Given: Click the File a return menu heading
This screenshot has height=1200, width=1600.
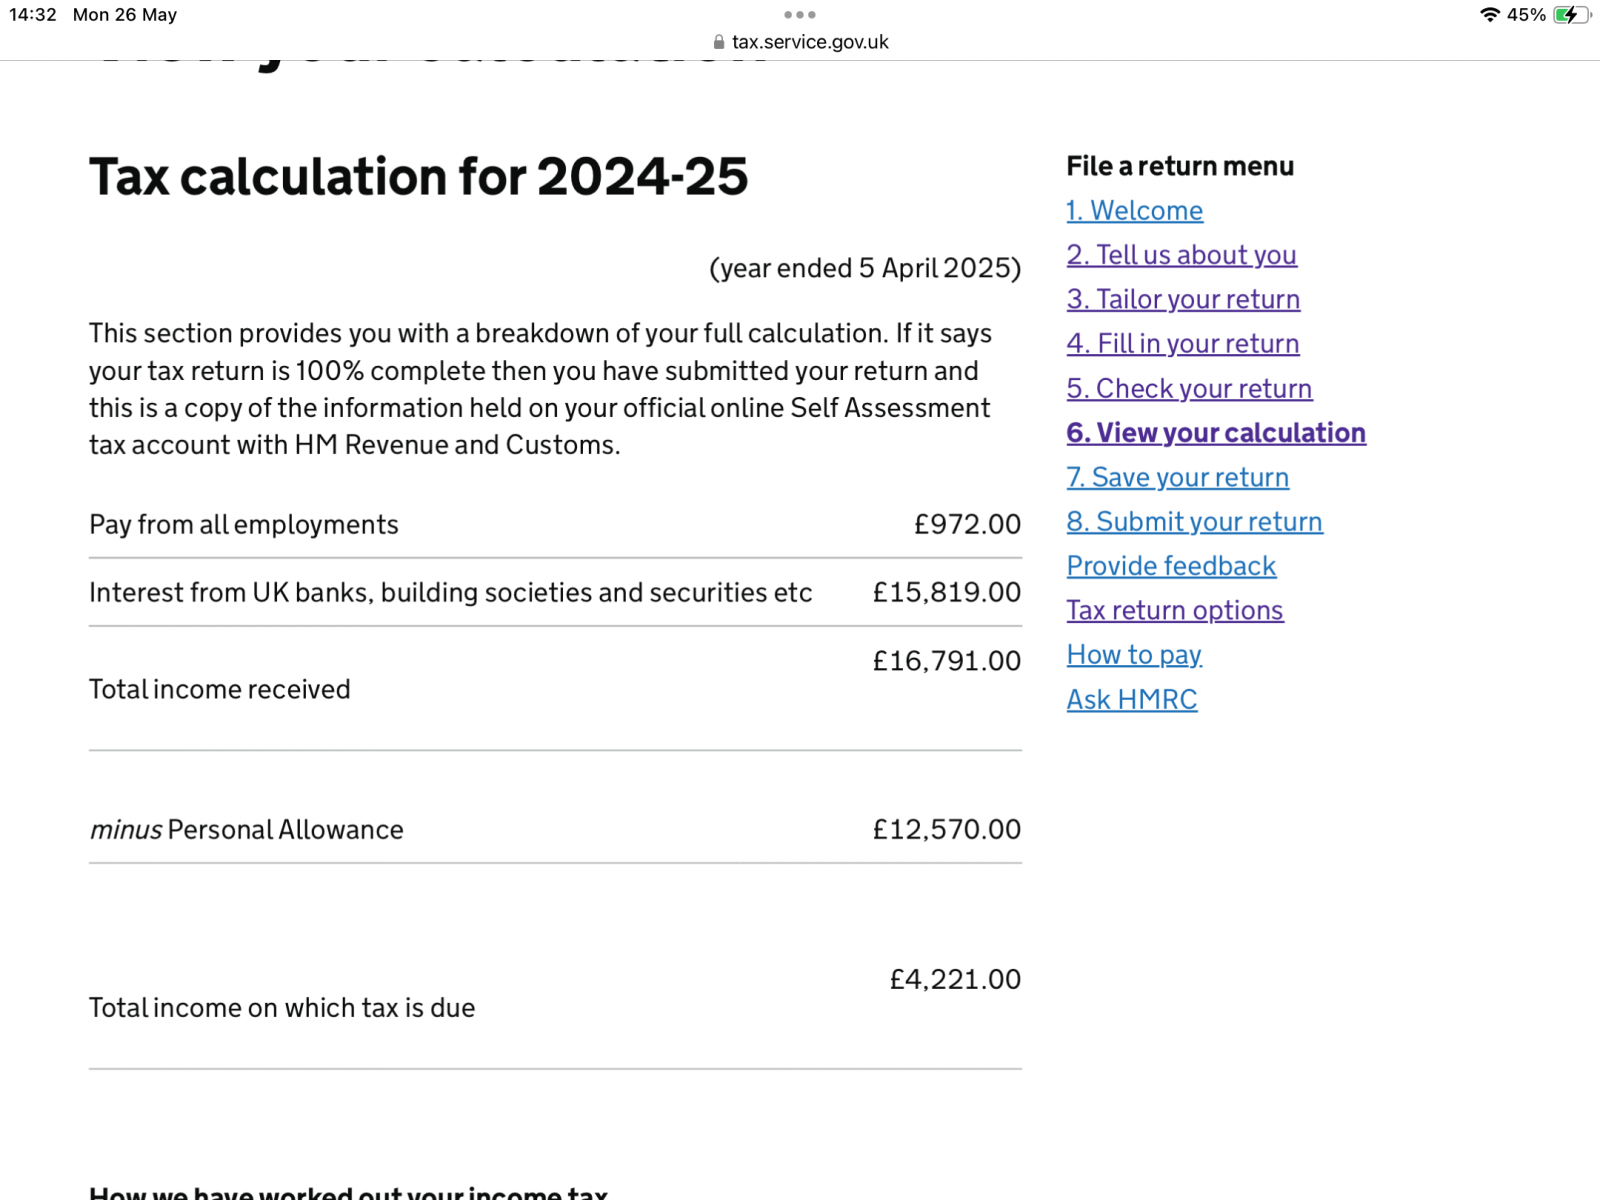Looking at the screenshot, I should (x=1180, y=166).
